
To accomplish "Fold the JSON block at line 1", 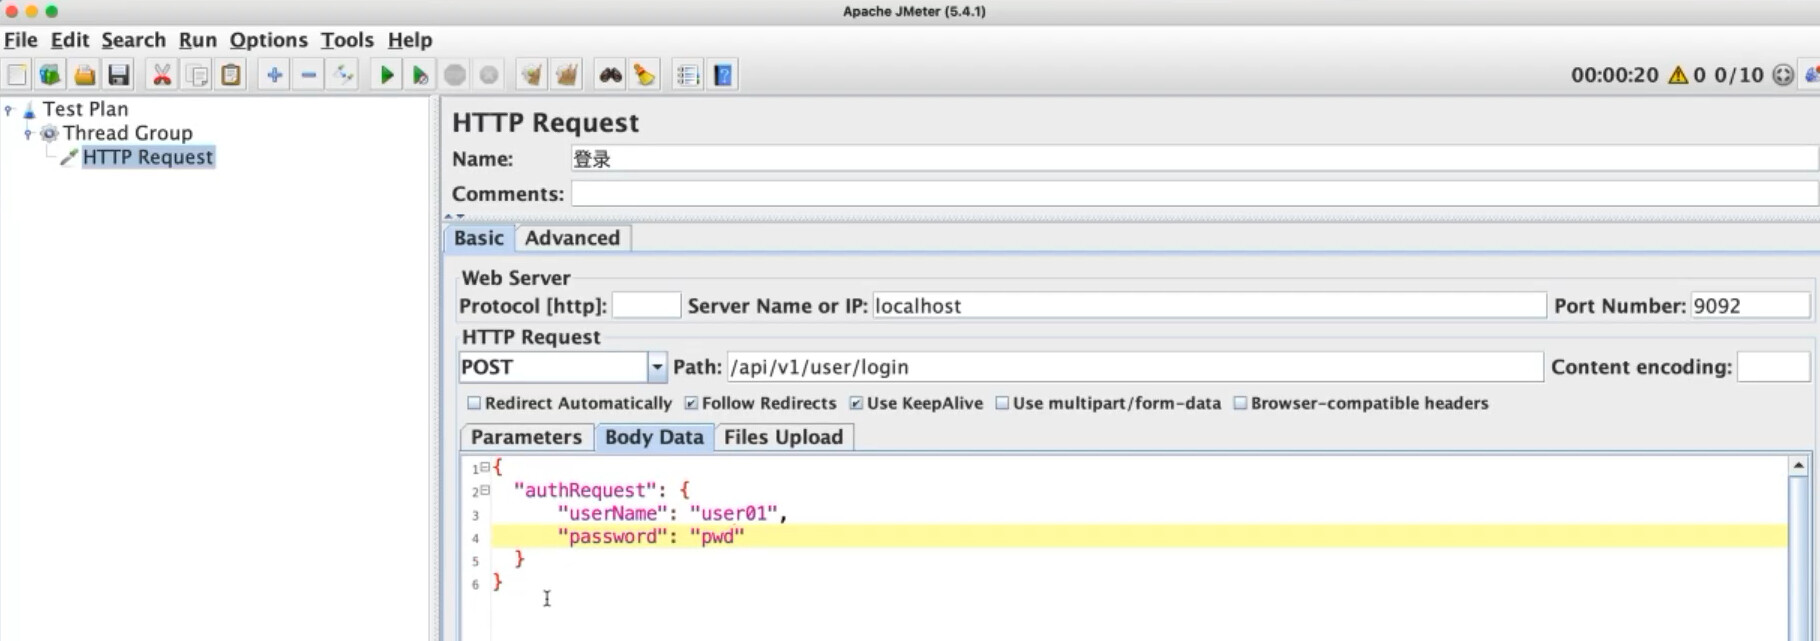I will 485,467.
